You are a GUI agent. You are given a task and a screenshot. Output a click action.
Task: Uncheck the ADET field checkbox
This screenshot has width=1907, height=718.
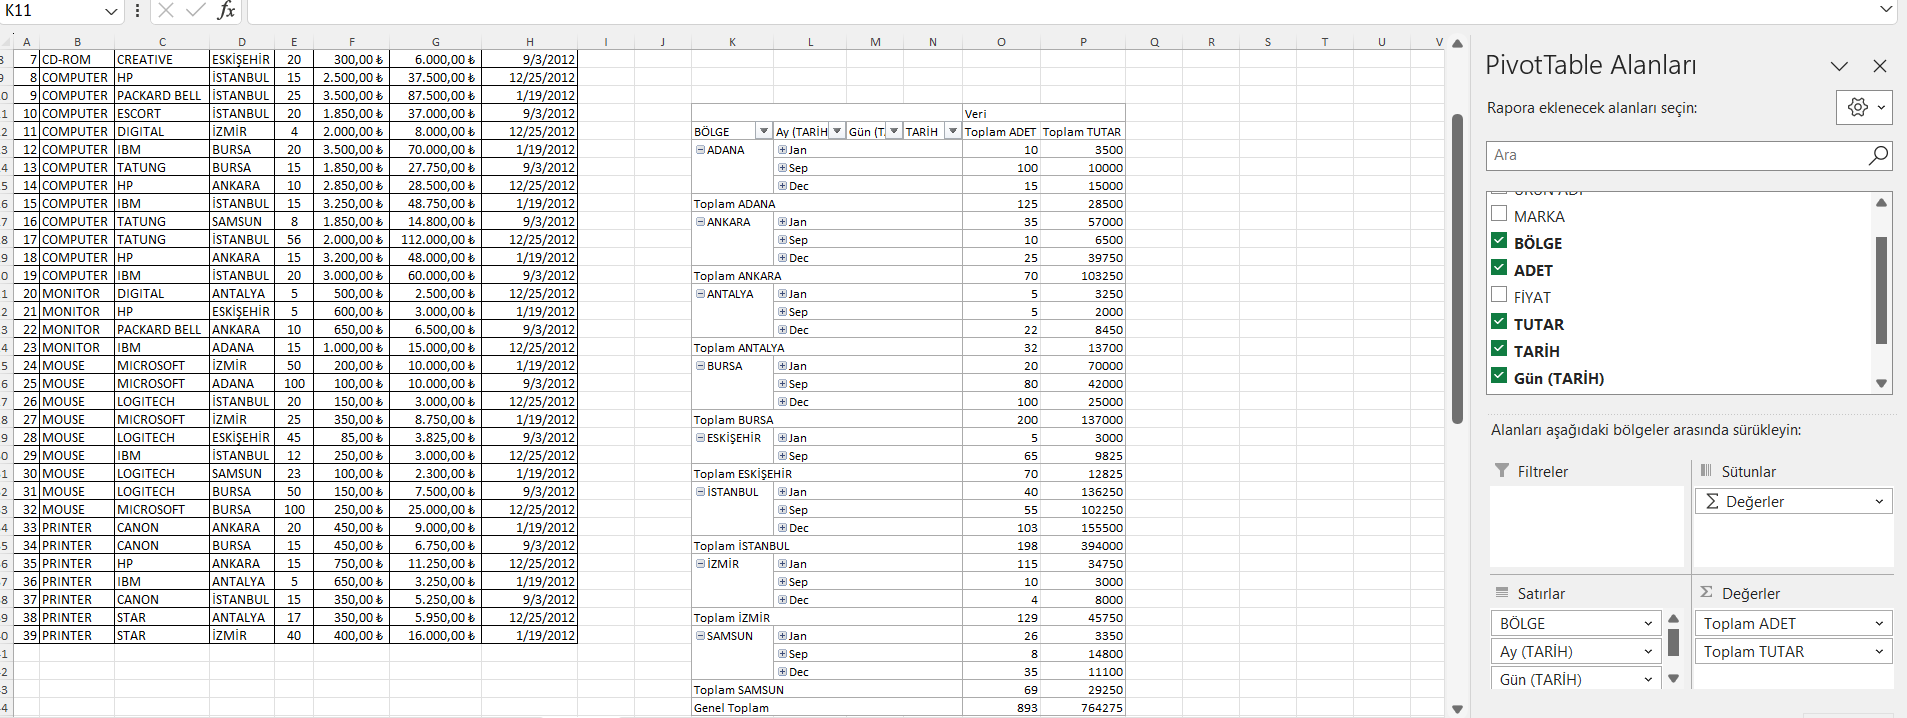(1499, 268)
